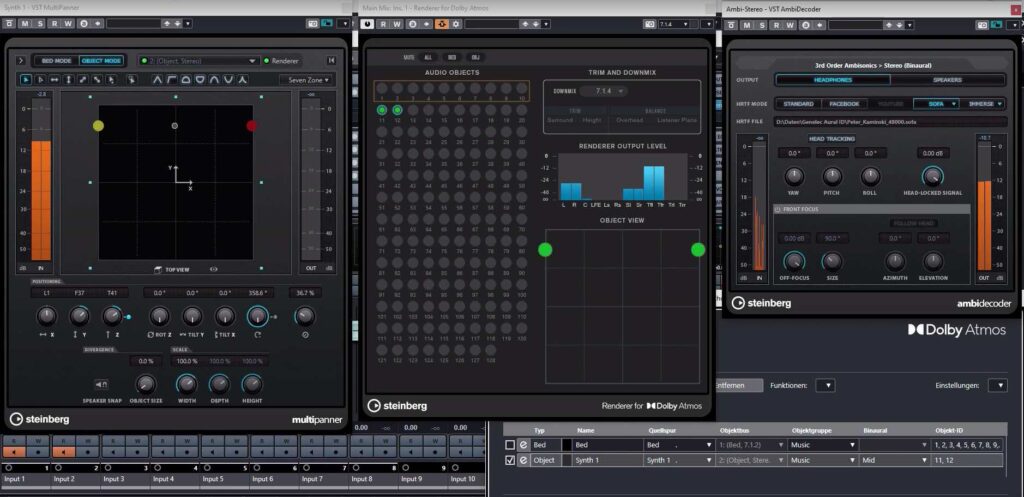Click the left green object dot in Object View
Viewport: 1024px width, 497px height.
pos(545,249)
